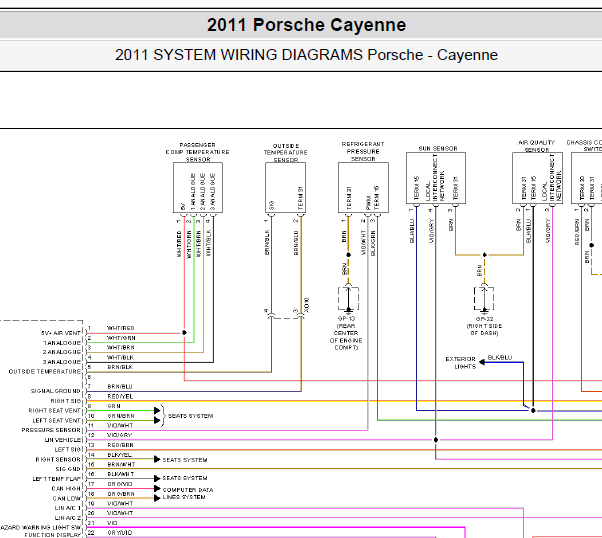This screenshot has width=602, height=538.
Task: Click the "SIG GND" pin label
Action: click(x=68, y=469)
